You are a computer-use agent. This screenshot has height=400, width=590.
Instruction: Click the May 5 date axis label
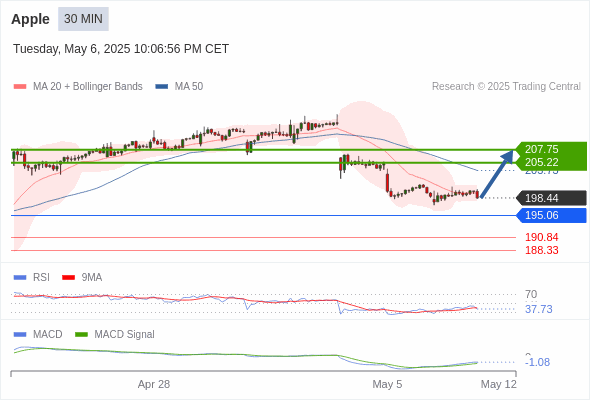pyautogui.click(x=387, y=384)
